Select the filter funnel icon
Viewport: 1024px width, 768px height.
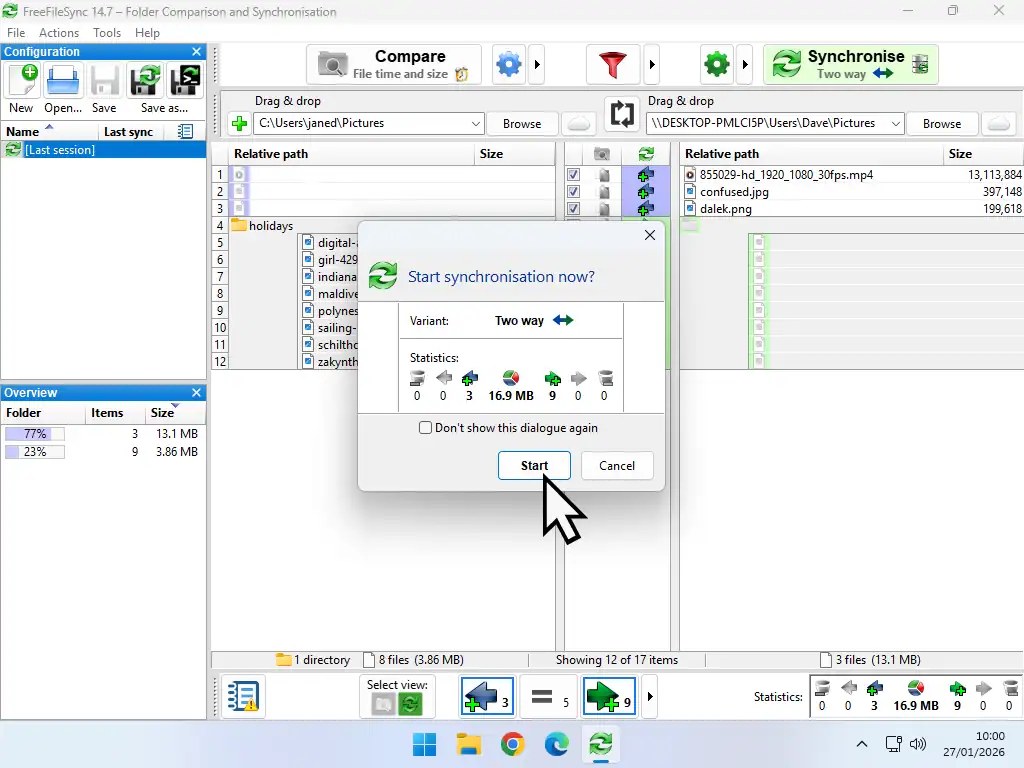[613, 63]
